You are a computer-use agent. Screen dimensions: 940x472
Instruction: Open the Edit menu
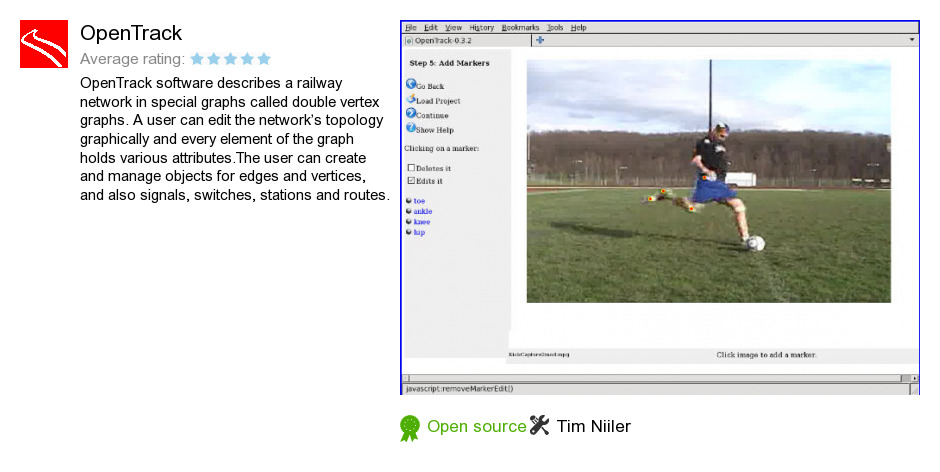click(x=431, y=28)
